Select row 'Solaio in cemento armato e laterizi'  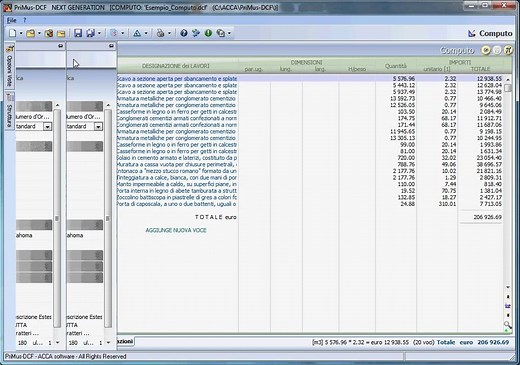tap(310, 158)
